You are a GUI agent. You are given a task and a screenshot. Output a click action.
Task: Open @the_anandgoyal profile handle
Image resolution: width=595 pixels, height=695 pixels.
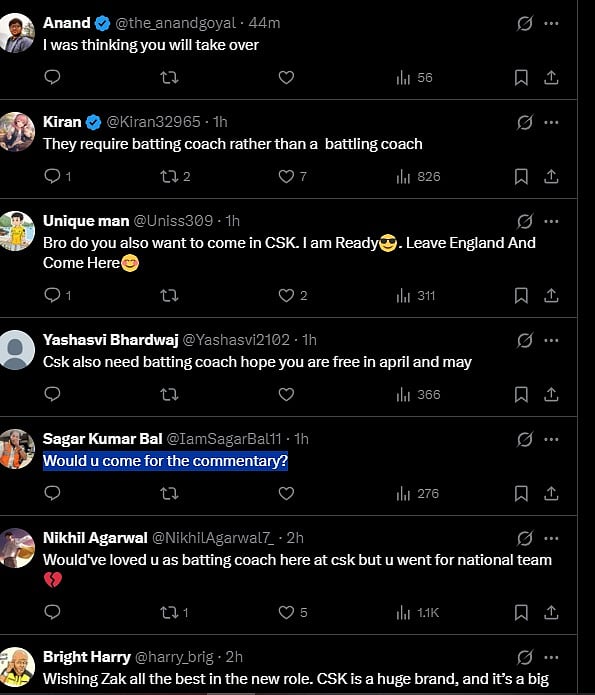pos(176,23)
